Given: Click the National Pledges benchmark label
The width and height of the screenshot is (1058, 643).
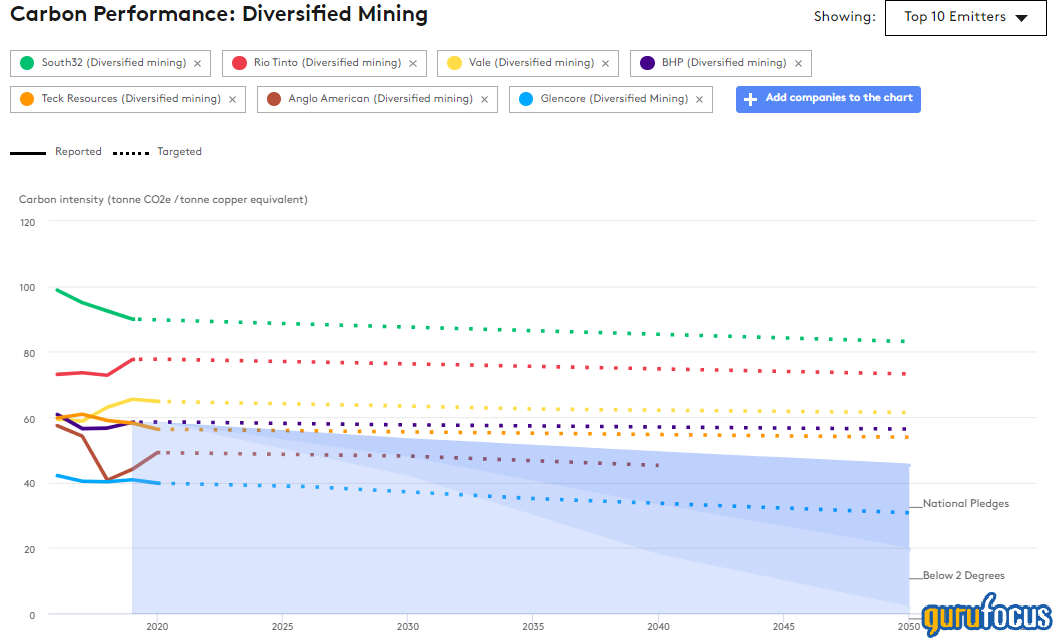Looking at the screenshot, I should (966, 503).
